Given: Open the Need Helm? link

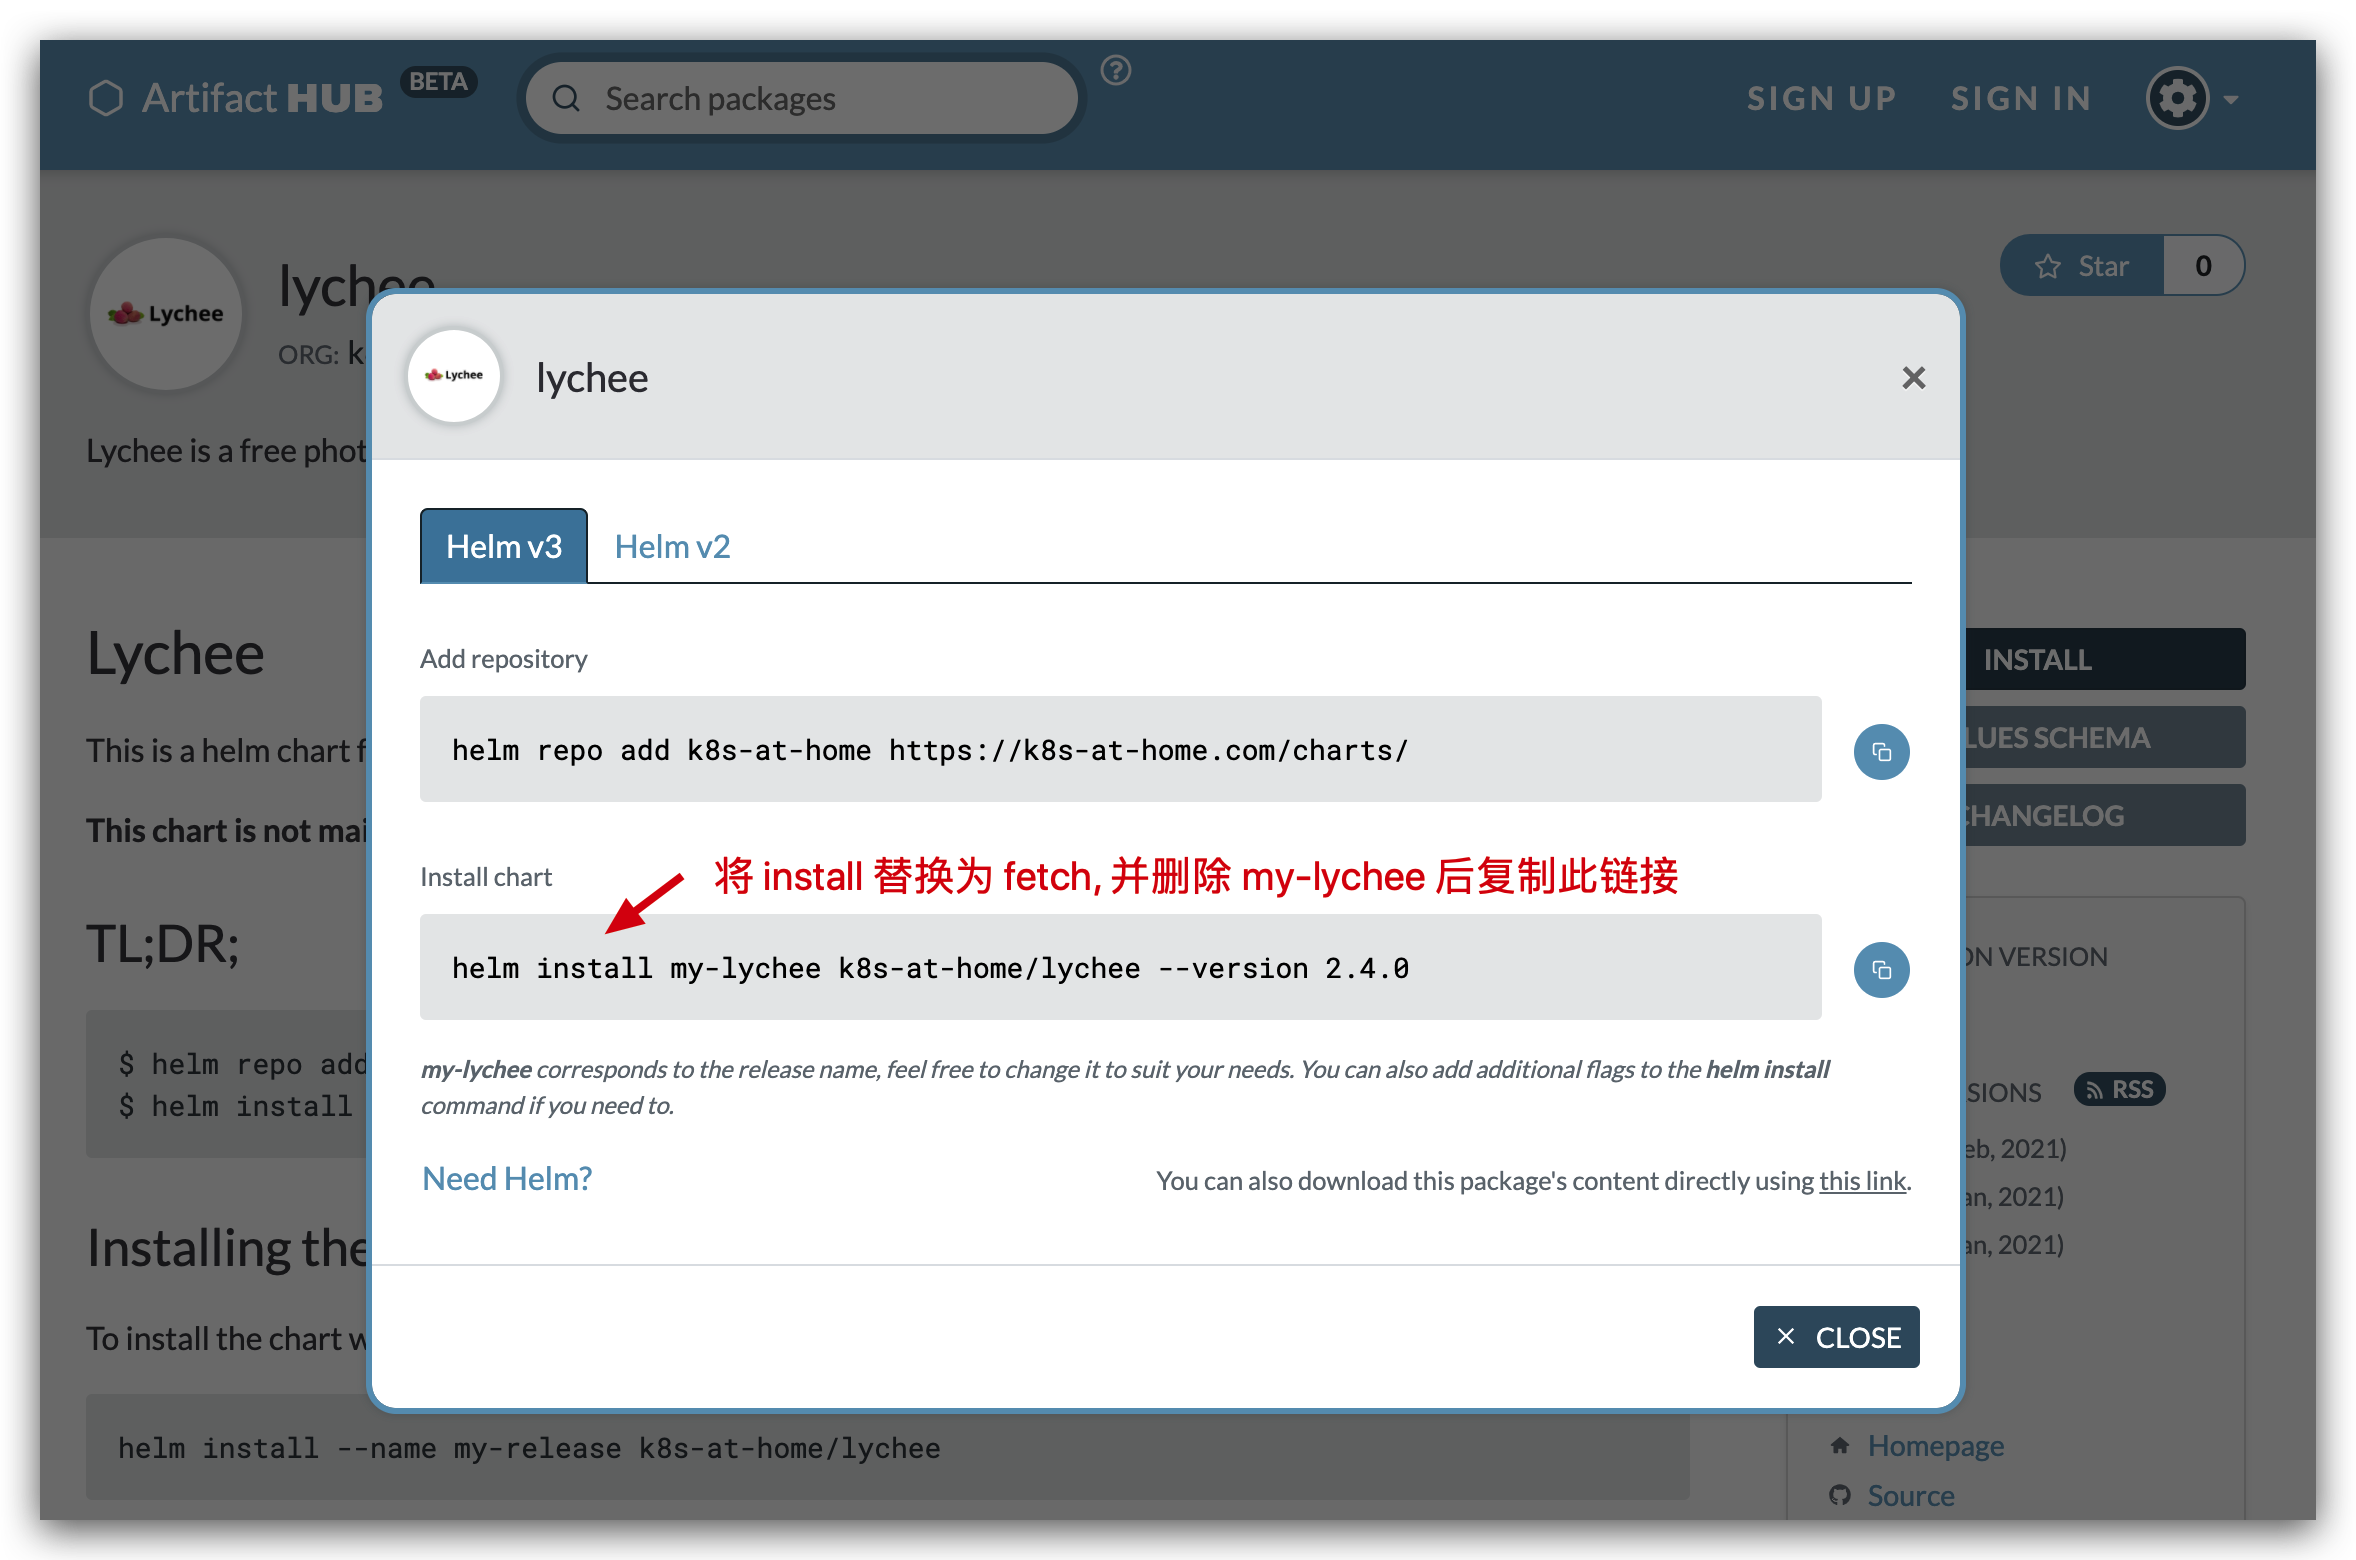Looking at the screenshot, I should coord(507,1178).
